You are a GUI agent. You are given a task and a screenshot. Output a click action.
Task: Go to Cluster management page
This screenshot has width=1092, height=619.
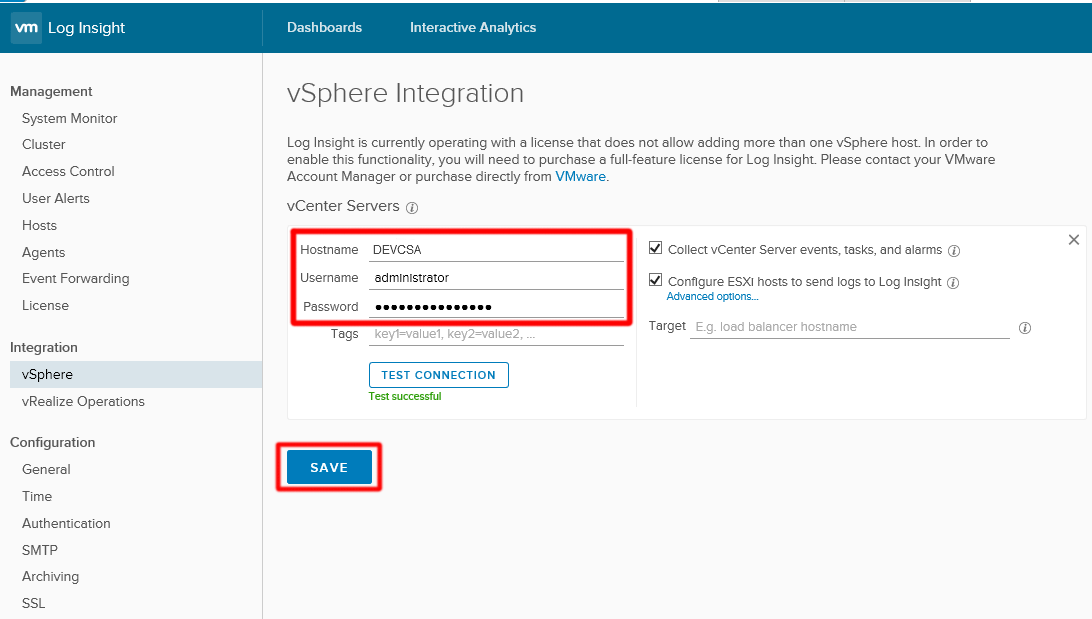click(44, 144)
